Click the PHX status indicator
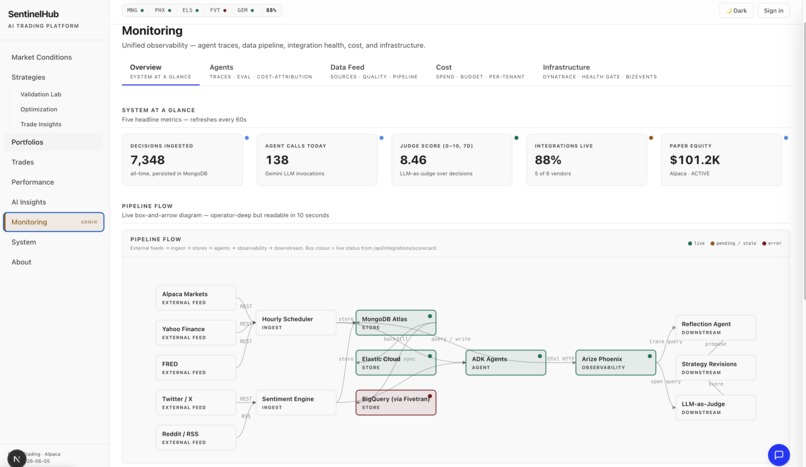The image size is (806, 467). coord(163,10)
